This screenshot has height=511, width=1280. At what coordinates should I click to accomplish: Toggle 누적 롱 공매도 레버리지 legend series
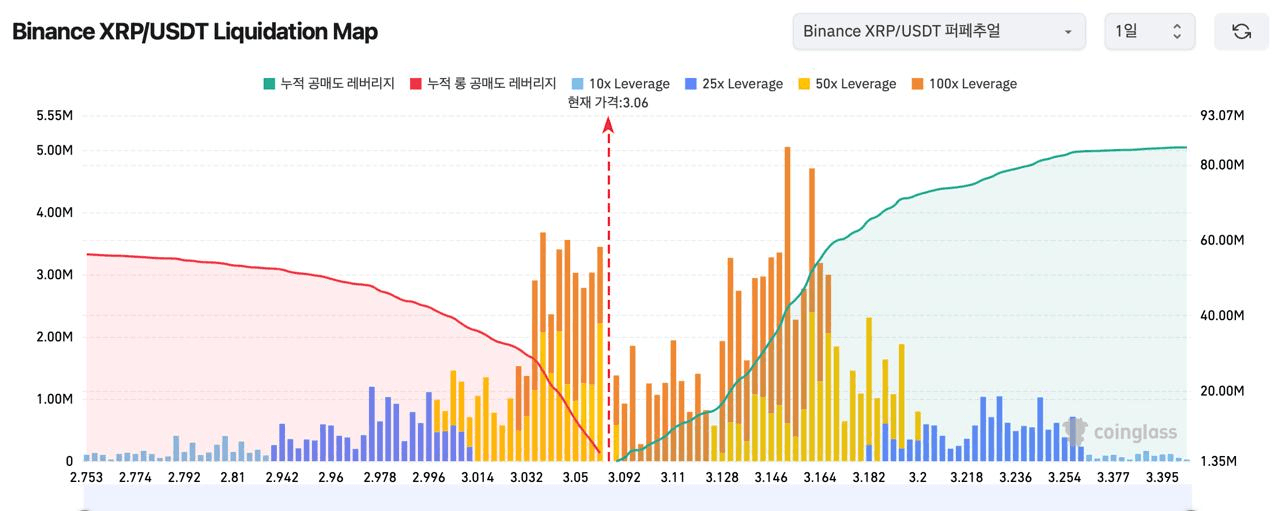click(x=483, y=84)
